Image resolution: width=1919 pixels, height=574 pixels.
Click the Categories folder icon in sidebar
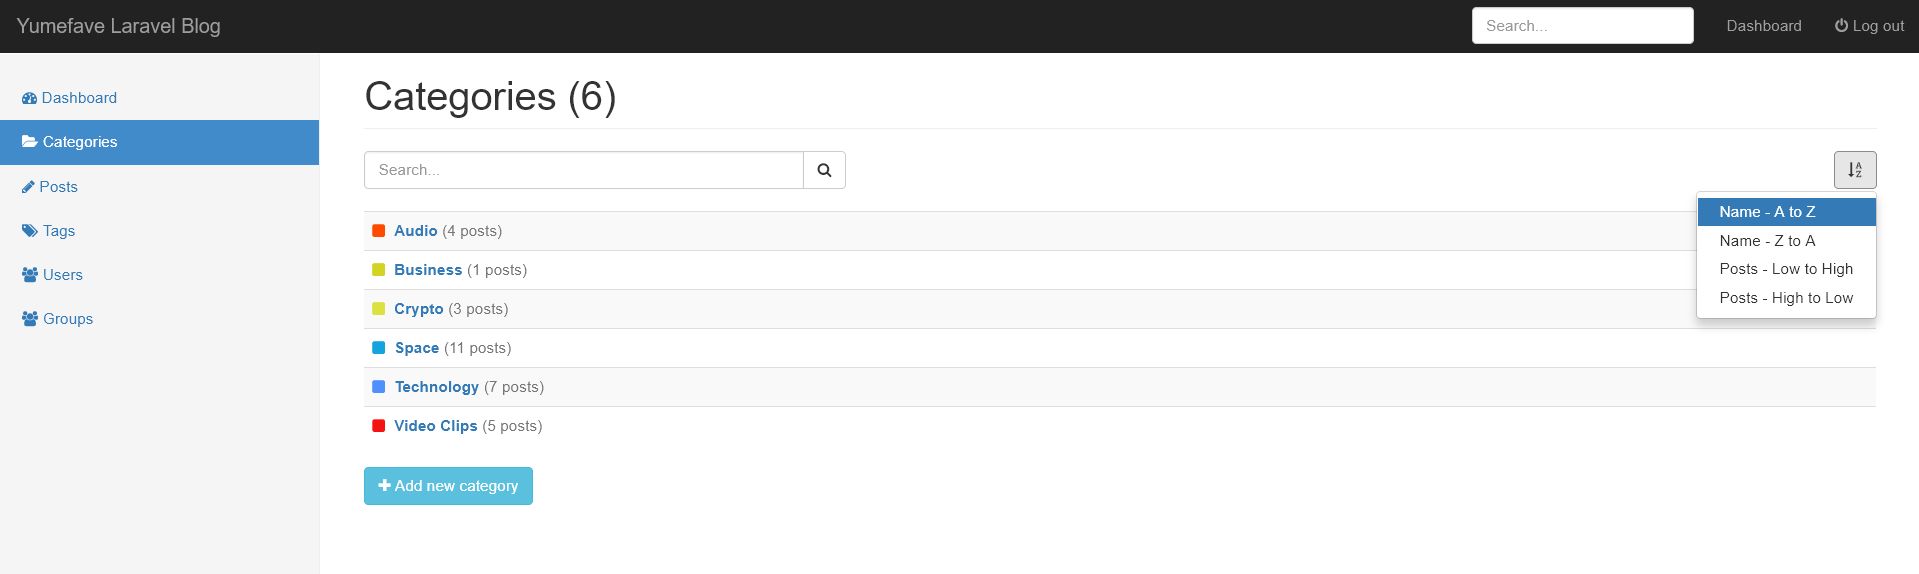point(30,142)
